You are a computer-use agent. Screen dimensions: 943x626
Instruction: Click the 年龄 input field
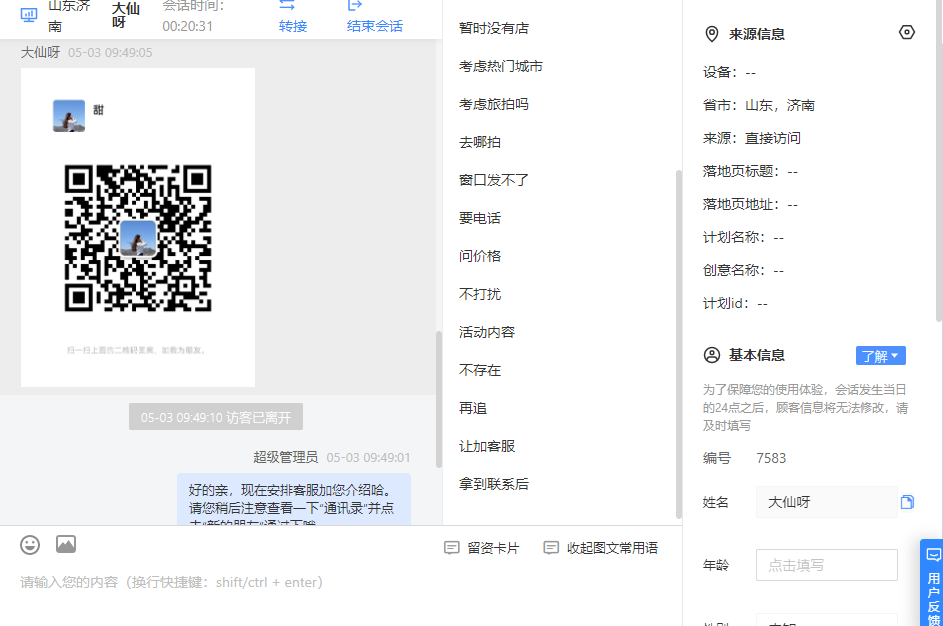[x=827, y=565]
